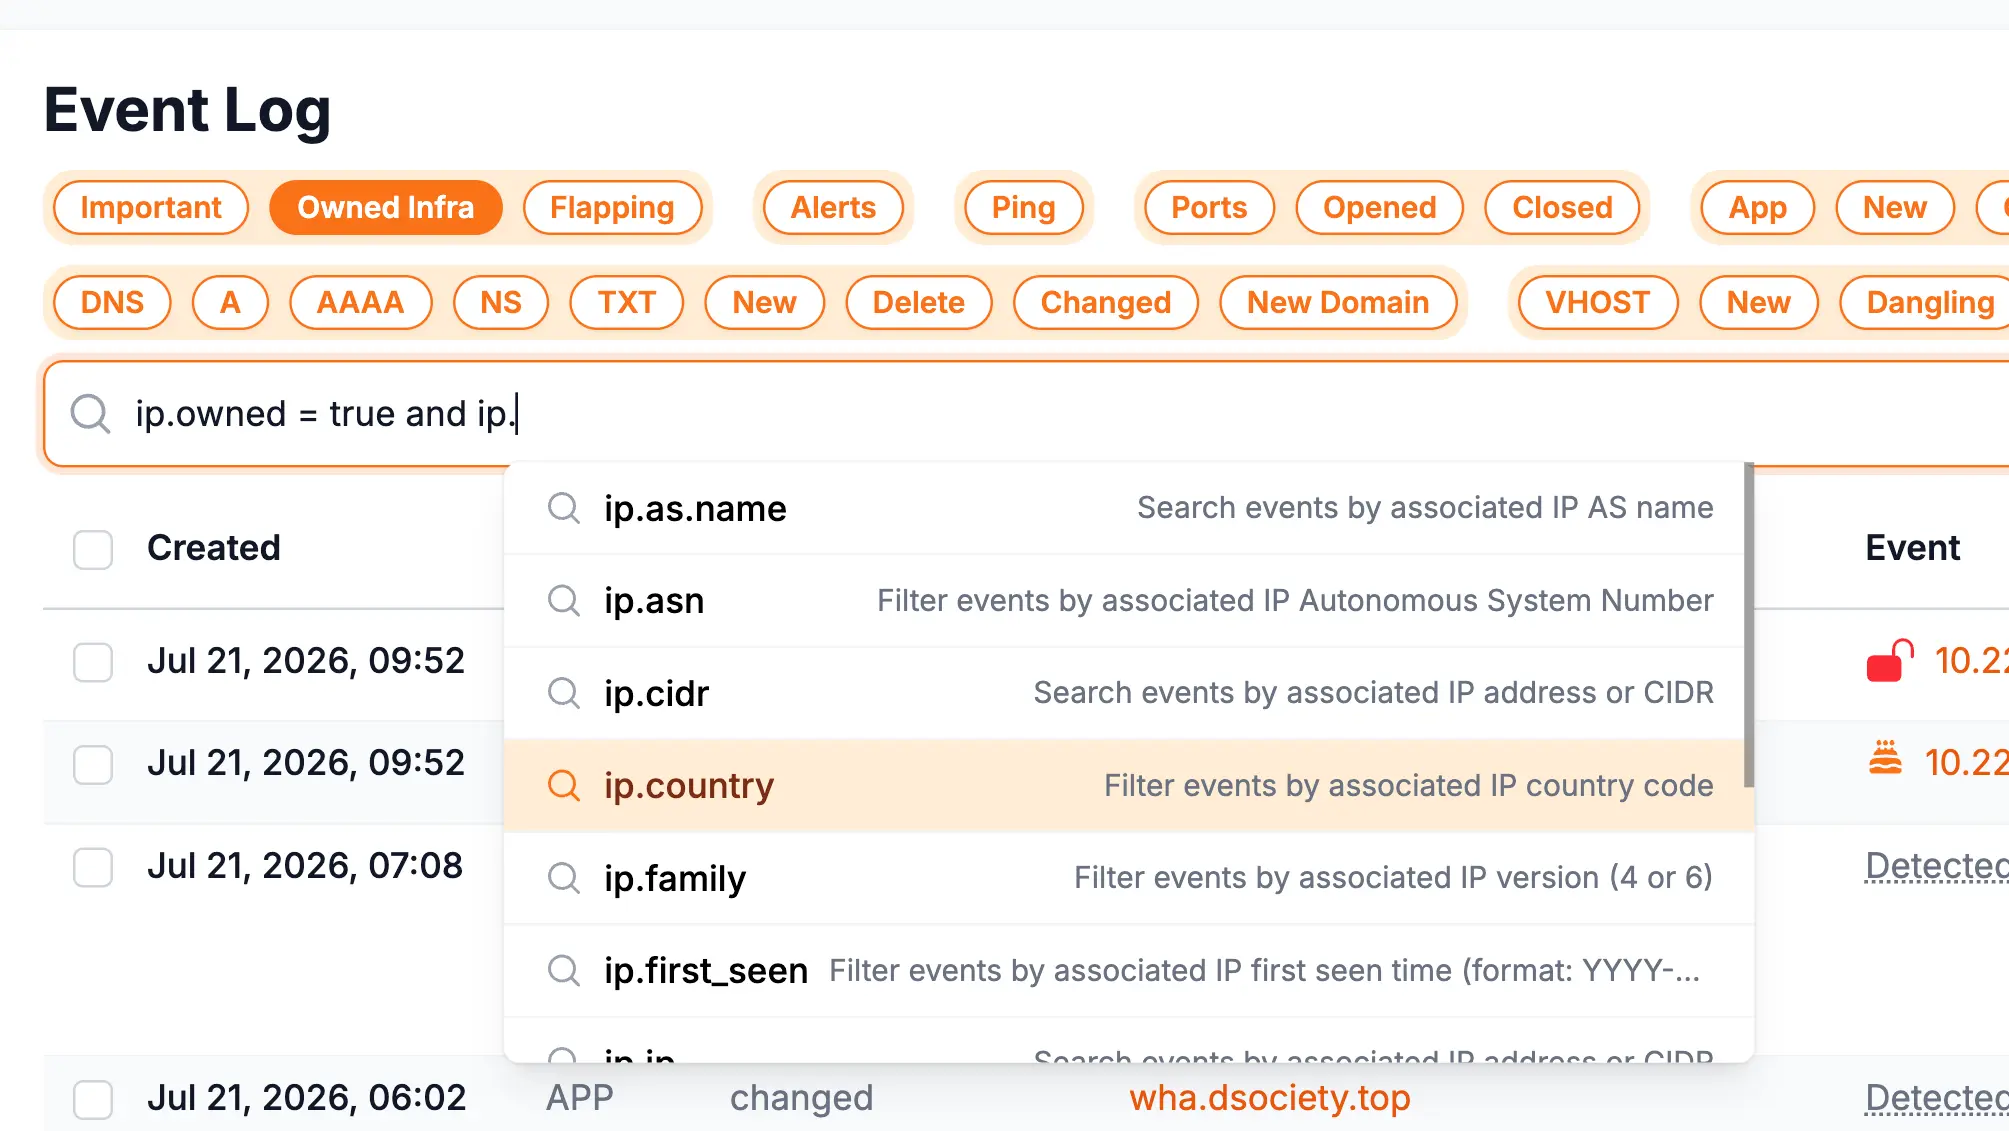Screen dimensions: 2009x1131
Task: Click into the event query search field
Action: pyautogui.click(x=1026, y=413)
